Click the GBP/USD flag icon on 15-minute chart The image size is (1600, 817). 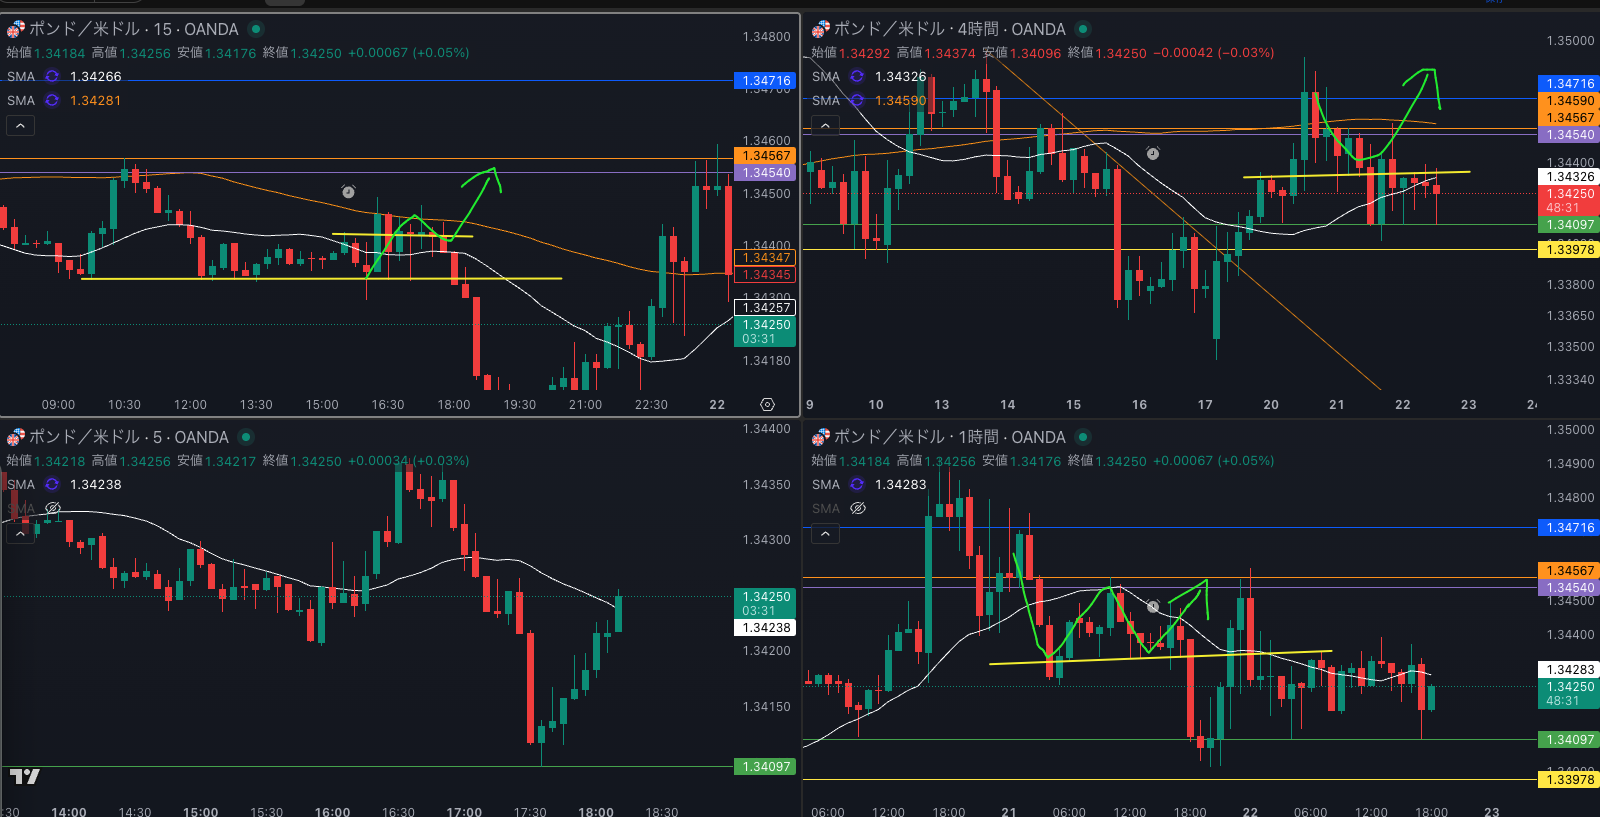coord(15,29)
